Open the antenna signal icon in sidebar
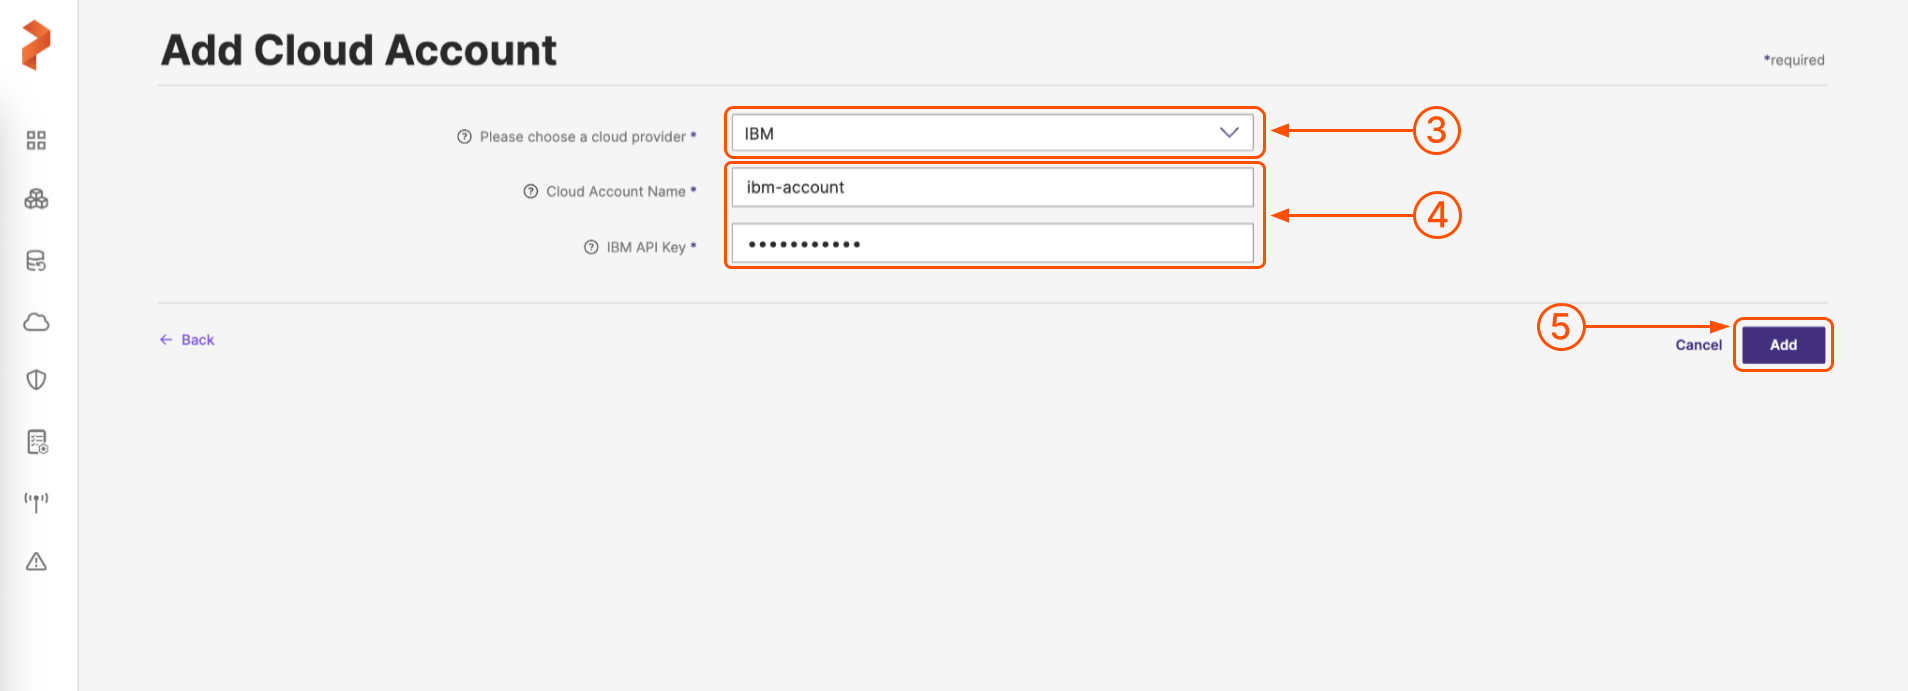1908x691 pixels. tap(36, 502)
